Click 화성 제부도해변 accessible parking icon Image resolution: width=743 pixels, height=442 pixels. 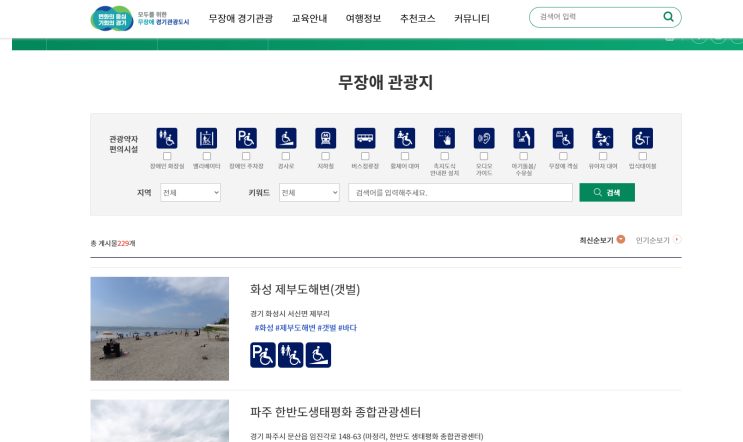[x=263, y=355]
